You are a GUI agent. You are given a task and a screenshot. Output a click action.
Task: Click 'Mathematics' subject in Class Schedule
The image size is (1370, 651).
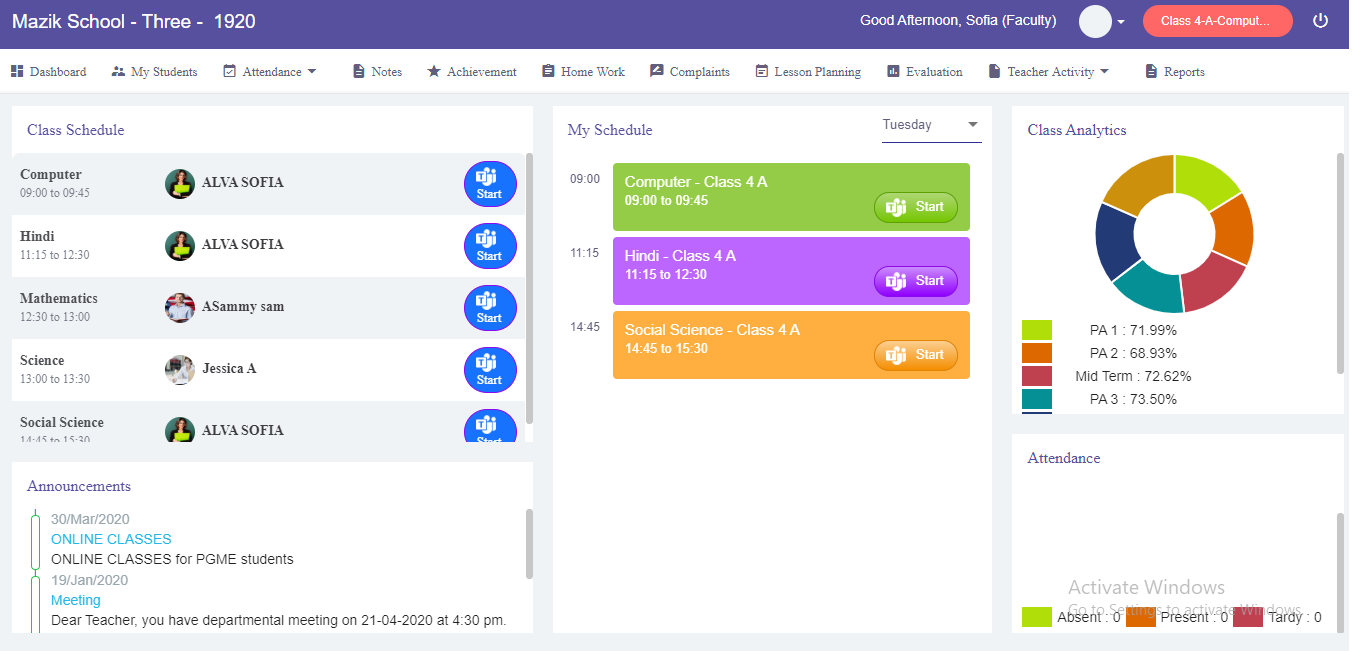(59, 298)
